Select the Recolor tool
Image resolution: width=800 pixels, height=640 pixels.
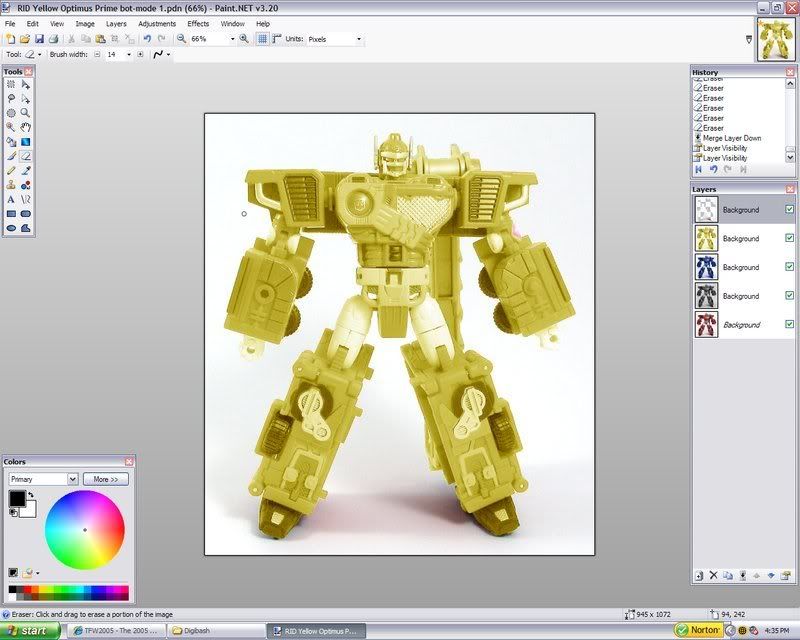pyautogui.click(x=26, y=185)
